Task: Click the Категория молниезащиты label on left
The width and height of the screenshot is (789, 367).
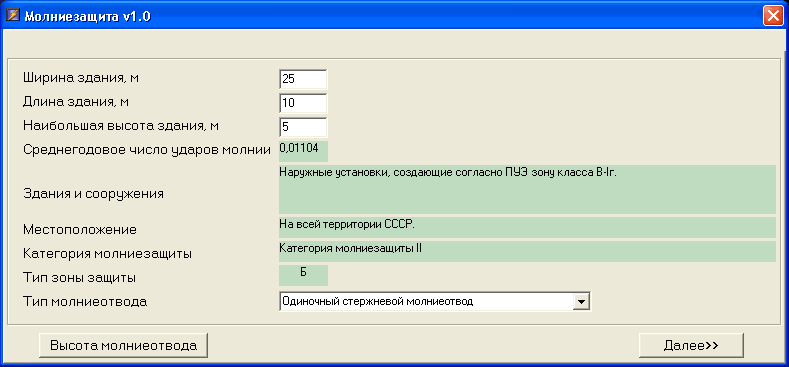Action: click(107, 254)
